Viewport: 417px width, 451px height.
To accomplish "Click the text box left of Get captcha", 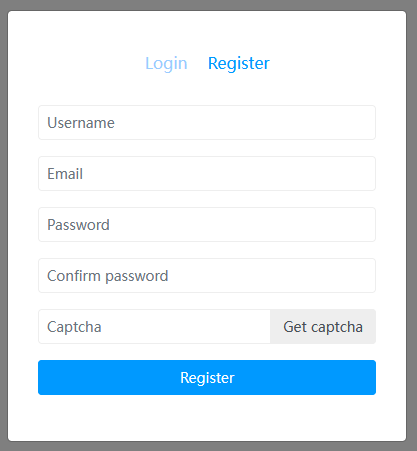I will point(154,327).
